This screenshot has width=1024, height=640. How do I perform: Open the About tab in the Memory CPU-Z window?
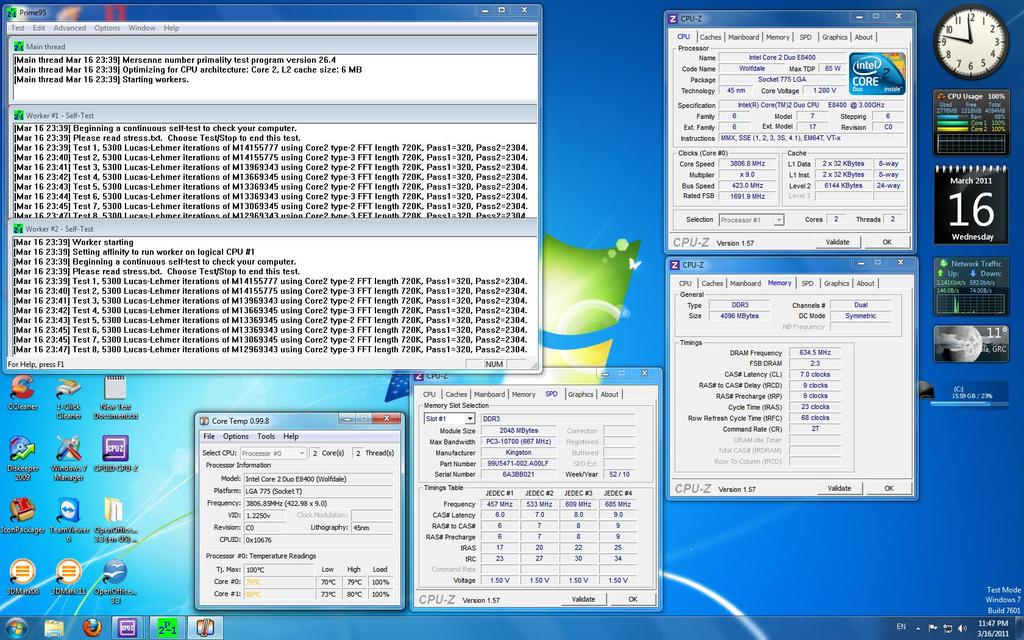point(865,283)
